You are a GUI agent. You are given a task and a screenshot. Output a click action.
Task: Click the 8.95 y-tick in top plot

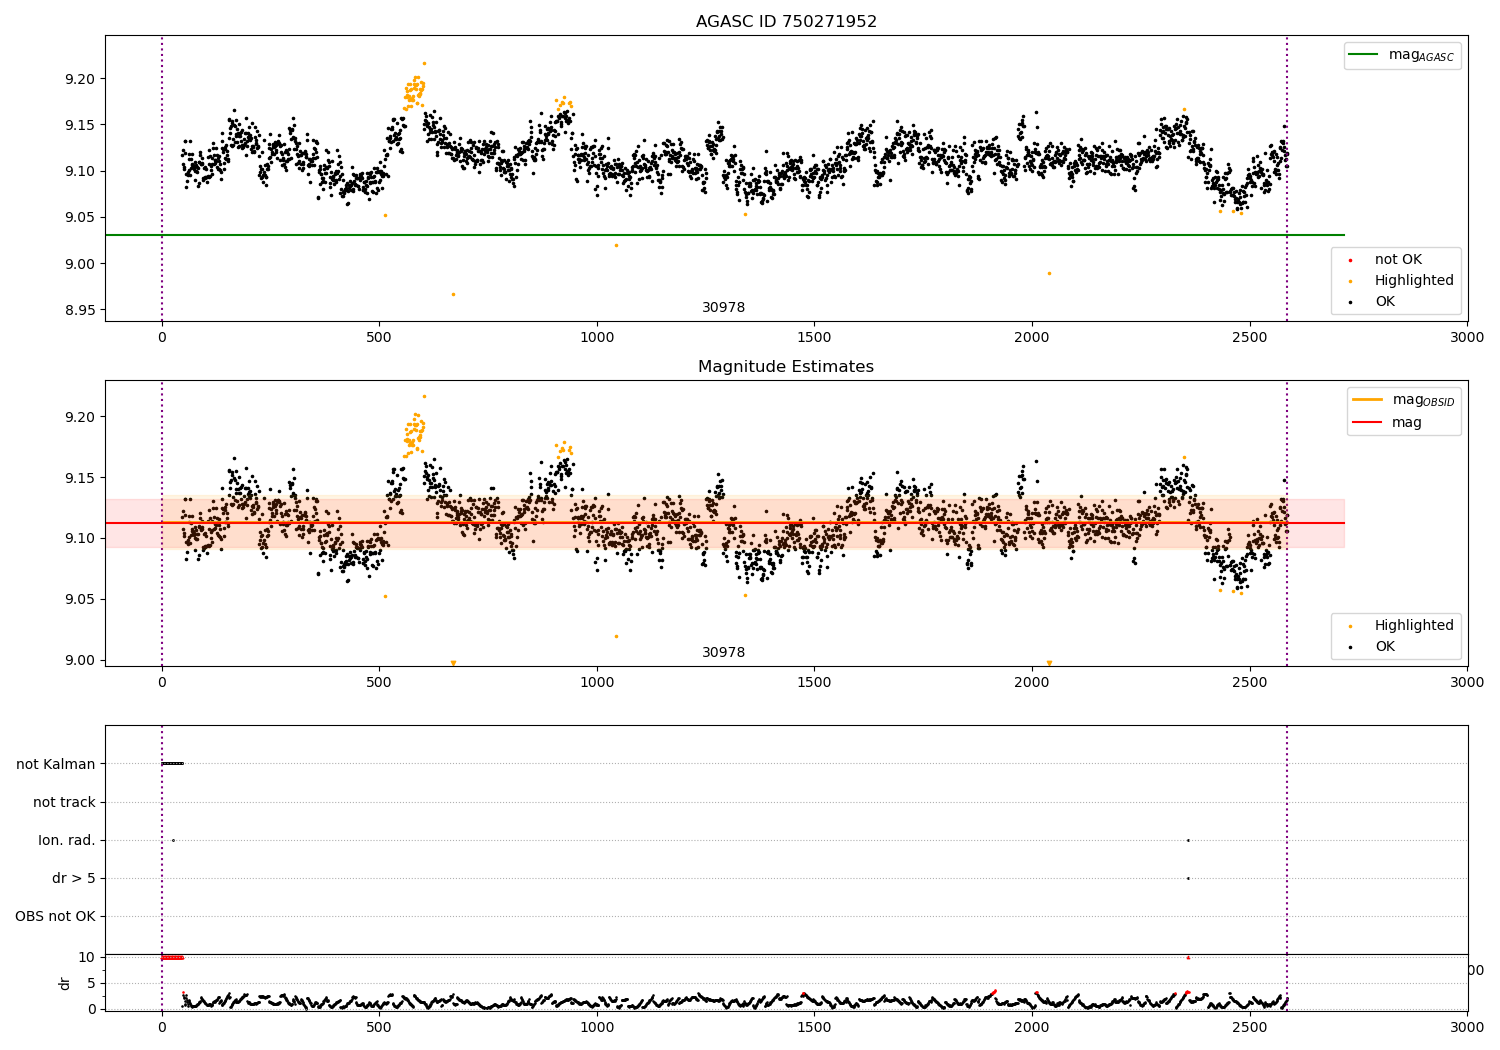80,310
